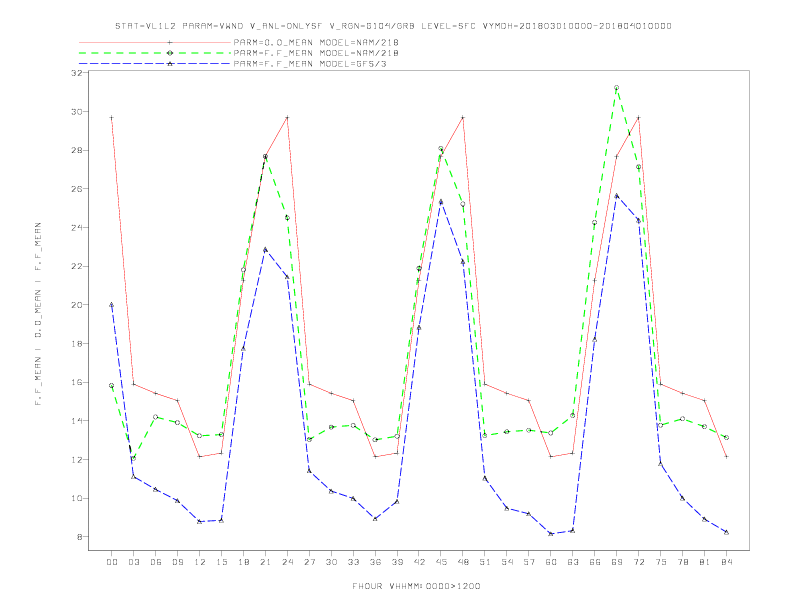
Task: Click y-axis tick label 30
Action: tap(77, 112)
